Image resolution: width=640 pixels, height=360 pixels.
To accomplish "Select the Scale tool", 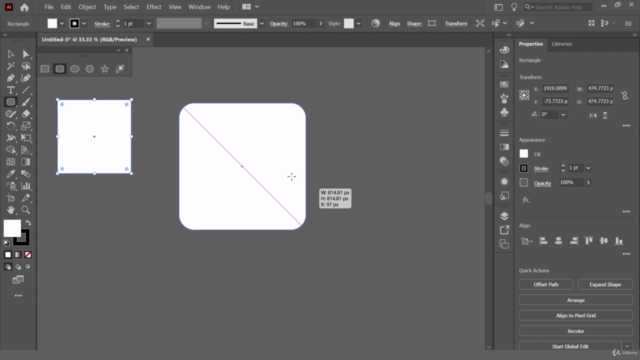I will click(x=26, y=126).
